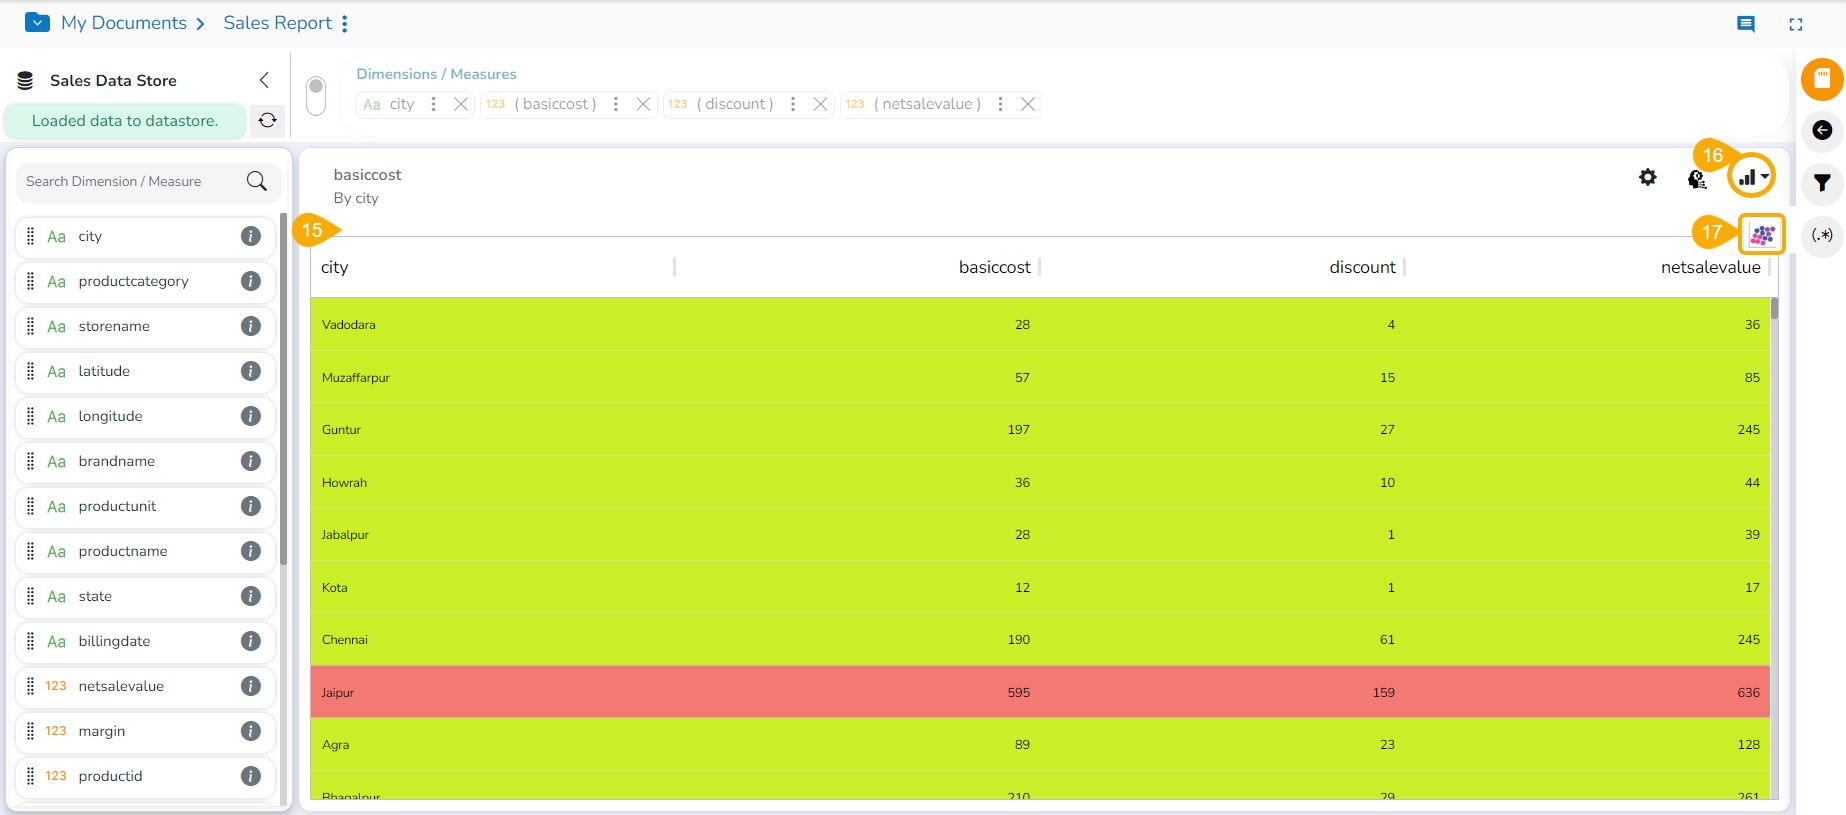Click the Chennai row cell
1846x815 pixels.
pyautogui.click(x=345, y=640)
